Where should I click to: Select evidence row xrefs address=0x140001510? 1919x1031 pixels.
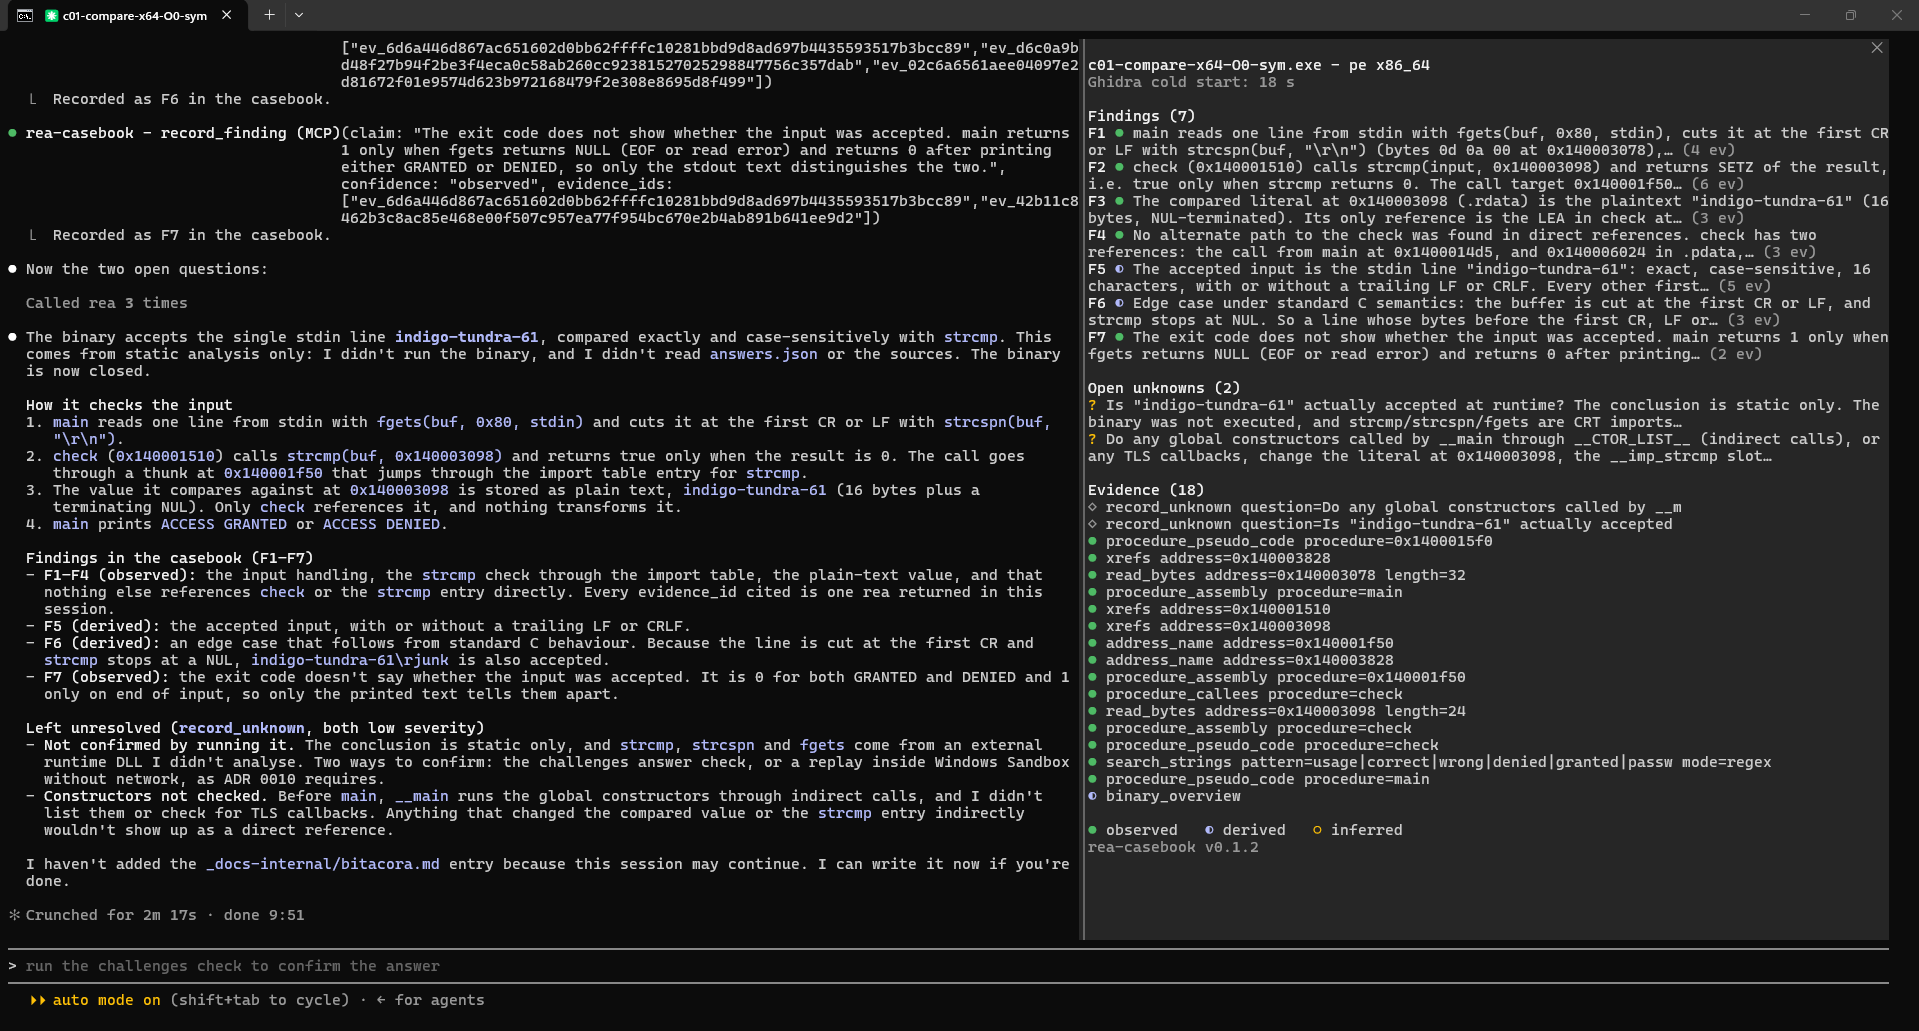pos(1210,609)
